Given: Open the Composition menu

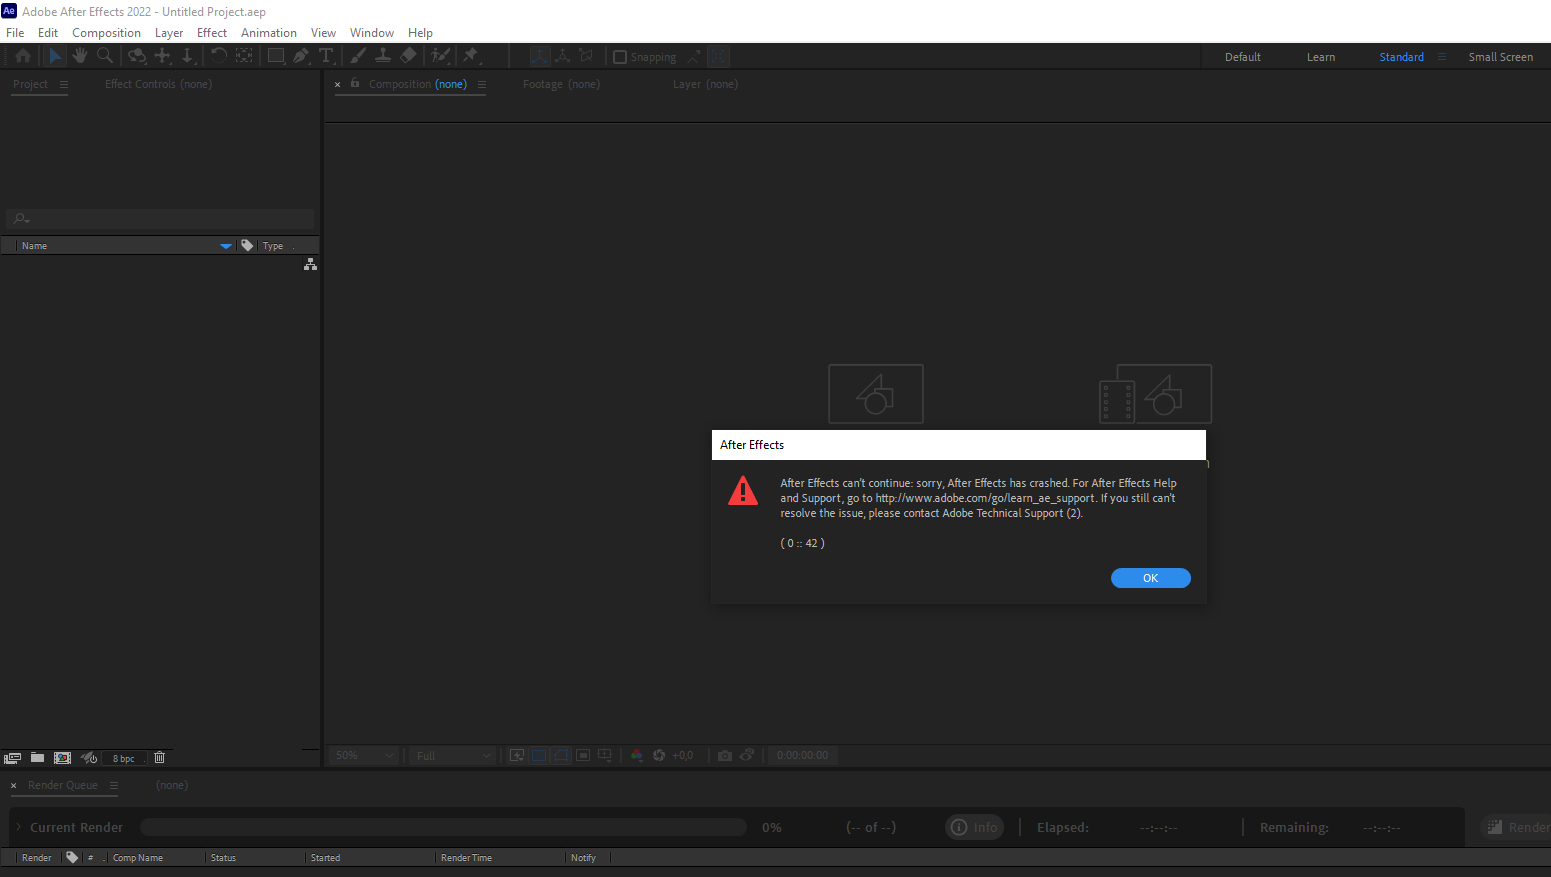Looking at the screenshot, I should click(106, 32).
